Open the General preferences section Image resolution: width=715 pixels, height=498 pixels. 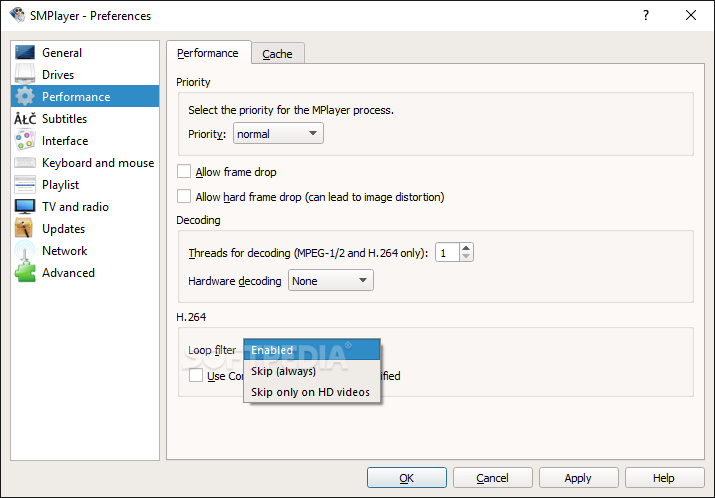[x=85, y=52]
